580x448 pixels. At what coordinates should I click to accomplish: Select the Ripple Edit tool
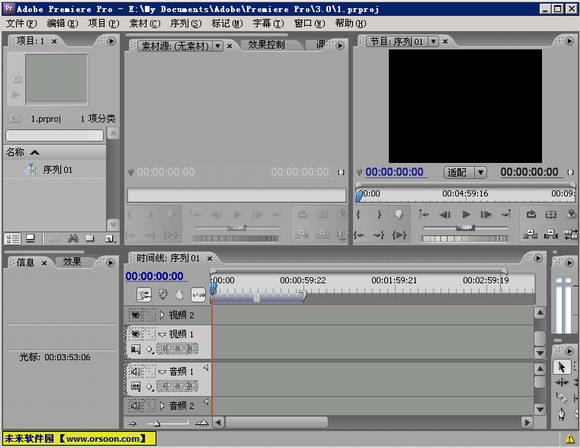point(562,383)
